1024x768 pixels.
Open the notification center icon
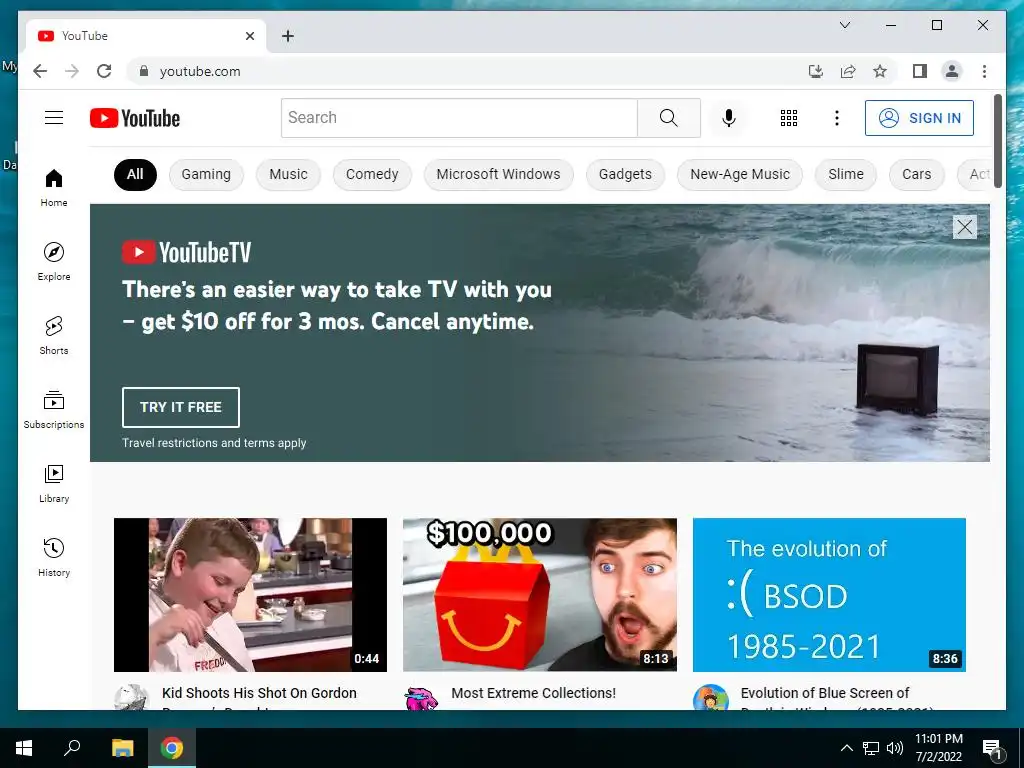pyautogui.click(x=993, y=748)
